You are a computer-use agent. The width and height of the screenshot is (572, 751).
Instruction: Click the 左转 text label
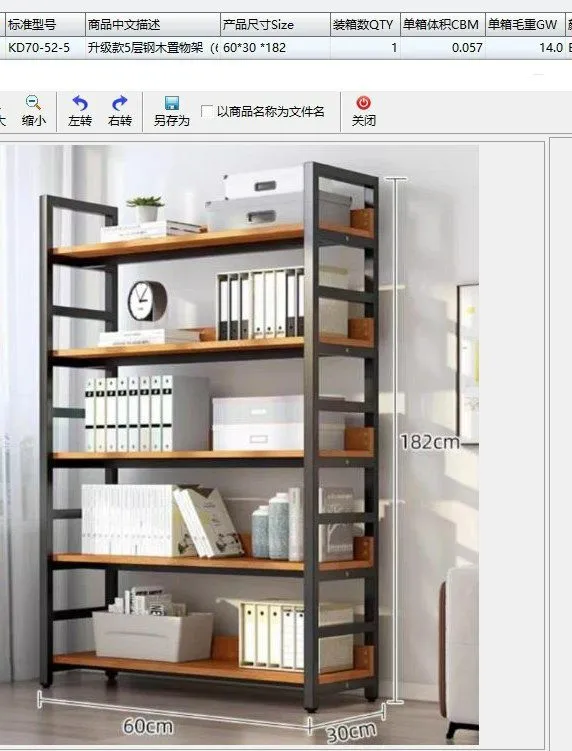click(x=80, y=121)
